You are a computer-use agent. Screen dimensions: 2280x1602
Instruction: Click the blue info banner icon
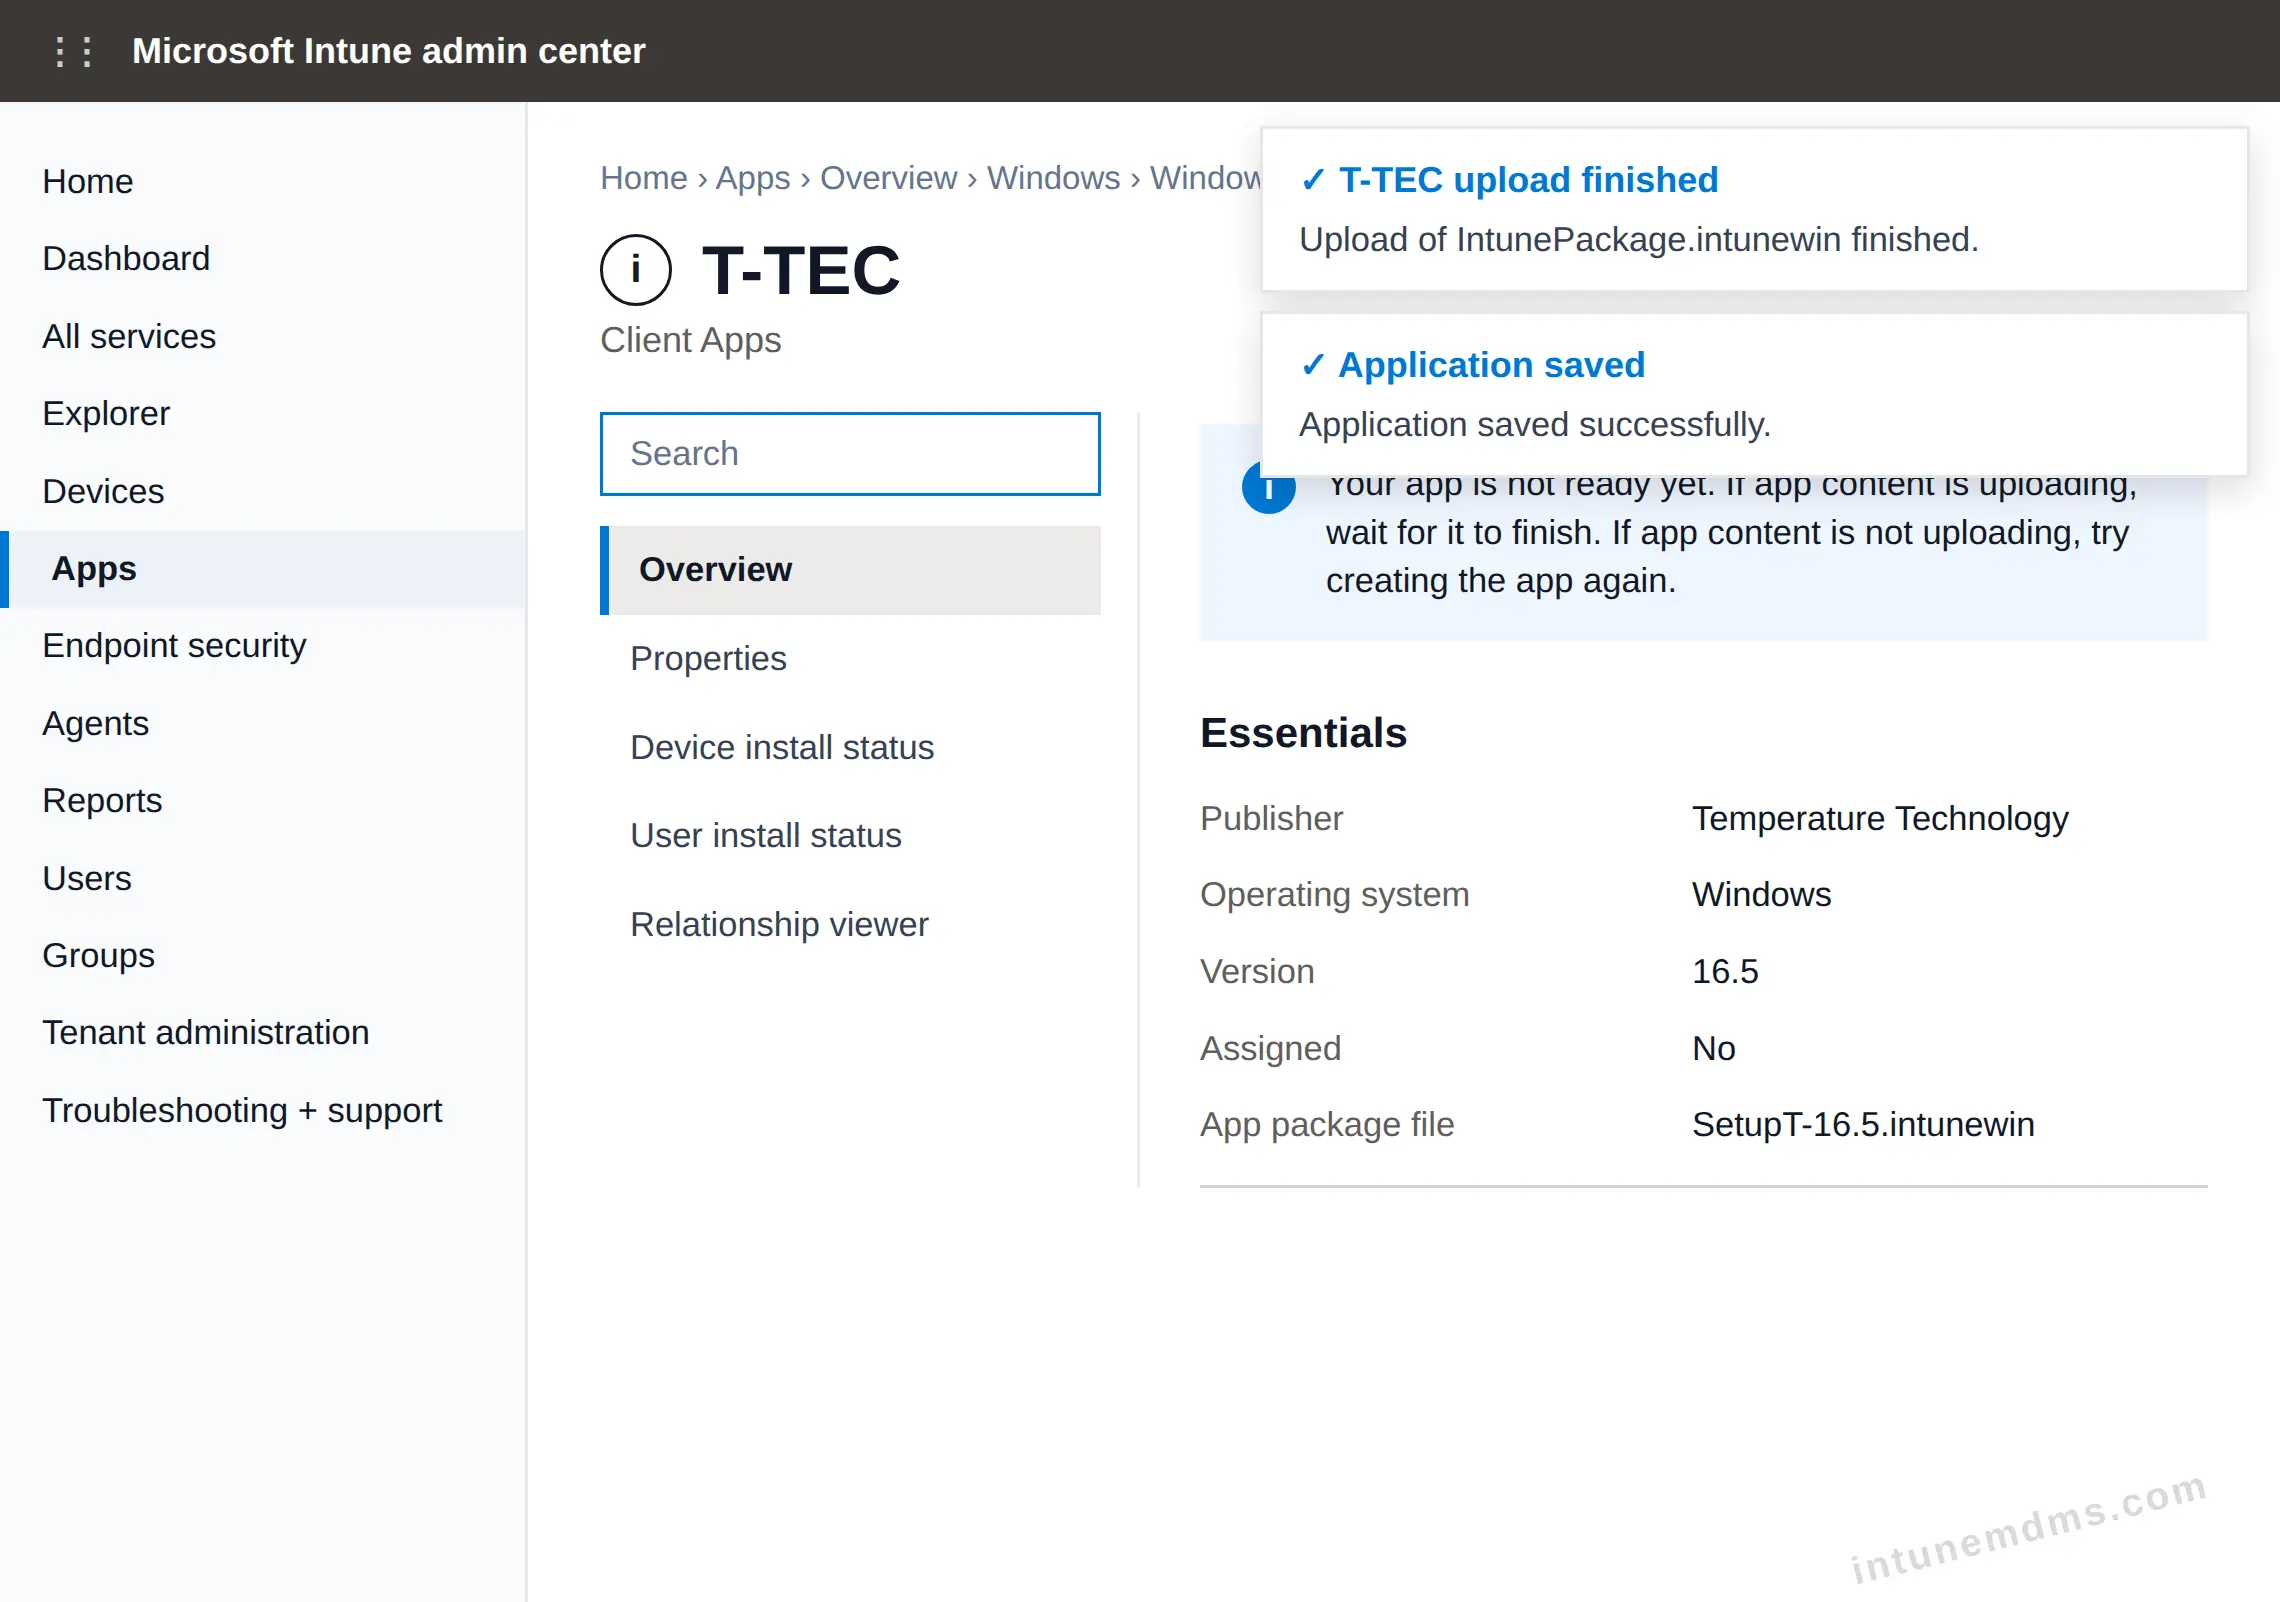coord(1268,490)
